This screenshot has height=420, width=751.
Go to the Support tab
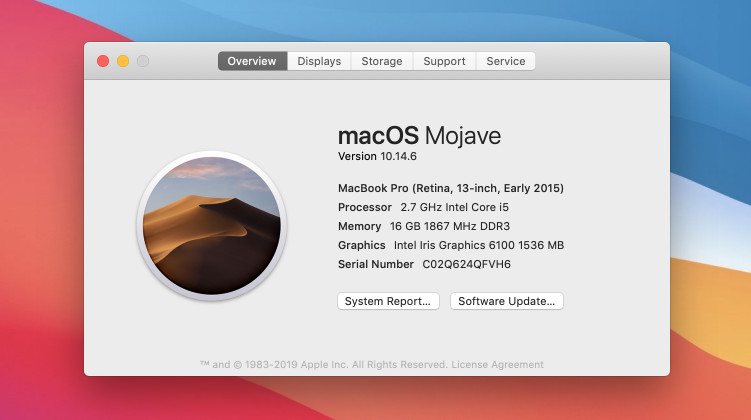pyautogui.click(x=444, y=61)
